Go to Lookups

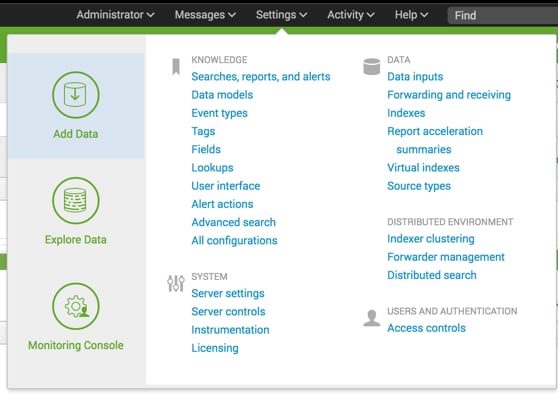point(212,168)
